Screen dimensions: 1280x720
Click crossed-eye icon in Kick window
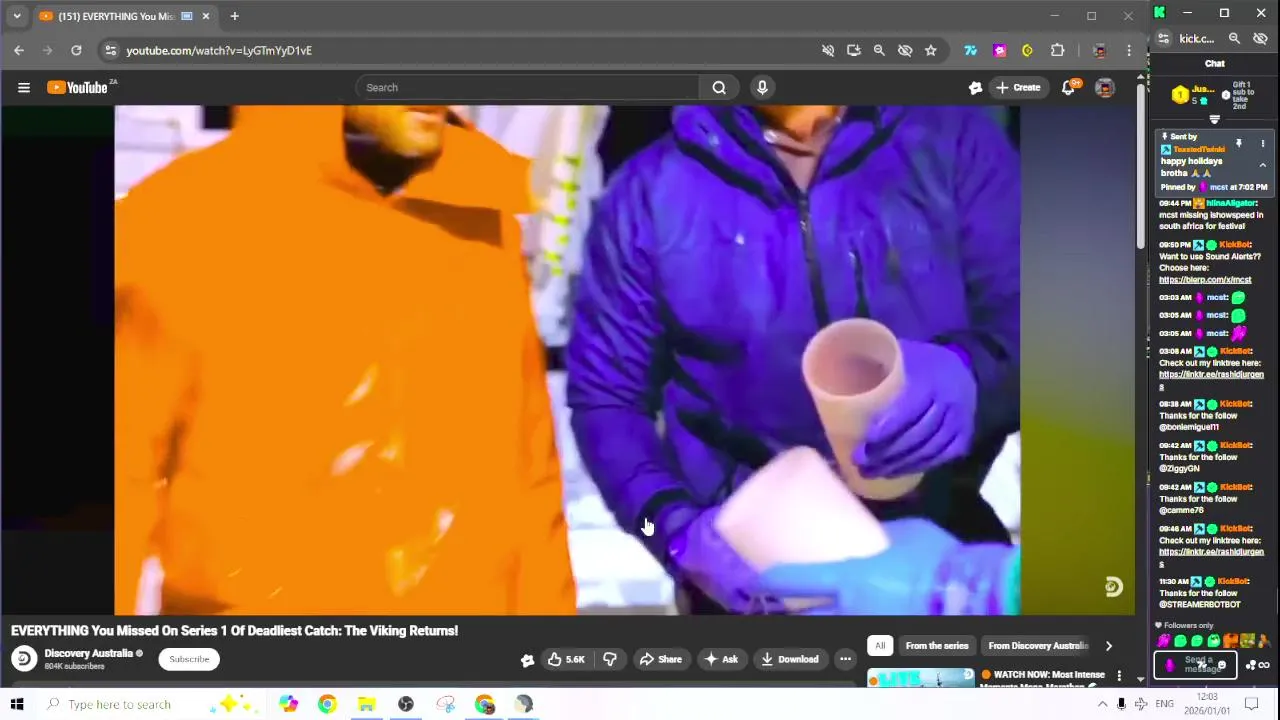point(1260,39)
